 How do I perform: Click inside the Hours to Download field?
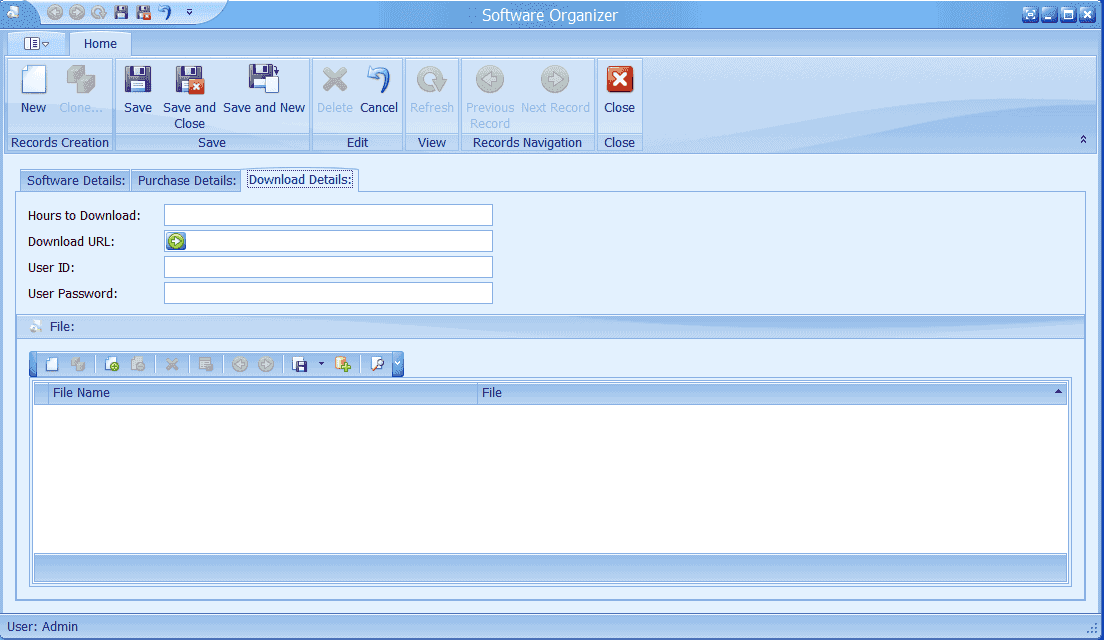[328, 215]
